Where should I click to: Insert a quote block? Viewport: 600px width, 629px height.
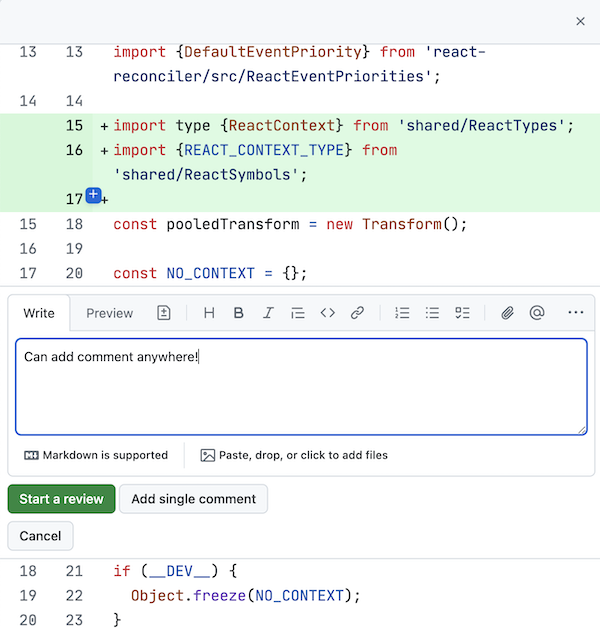click(x=297, y=313)
